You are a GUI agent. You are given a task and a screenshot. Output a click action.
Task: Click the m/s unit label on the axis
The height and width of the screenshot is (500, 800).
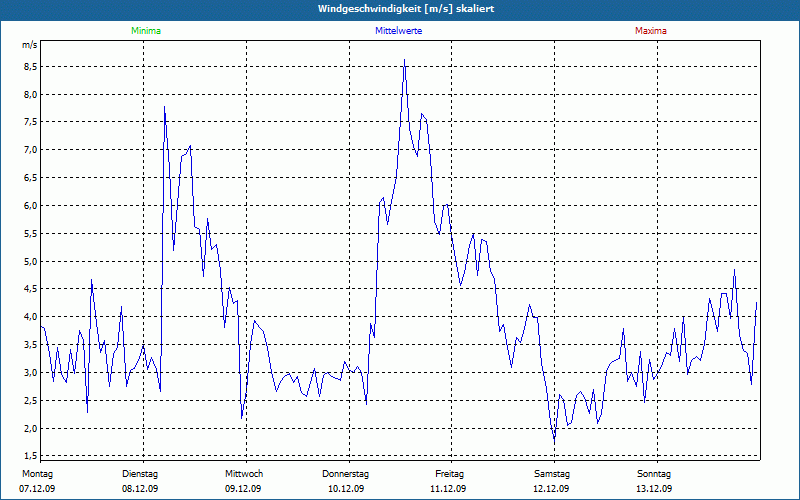pyautogui.click(x=29, y=45)
